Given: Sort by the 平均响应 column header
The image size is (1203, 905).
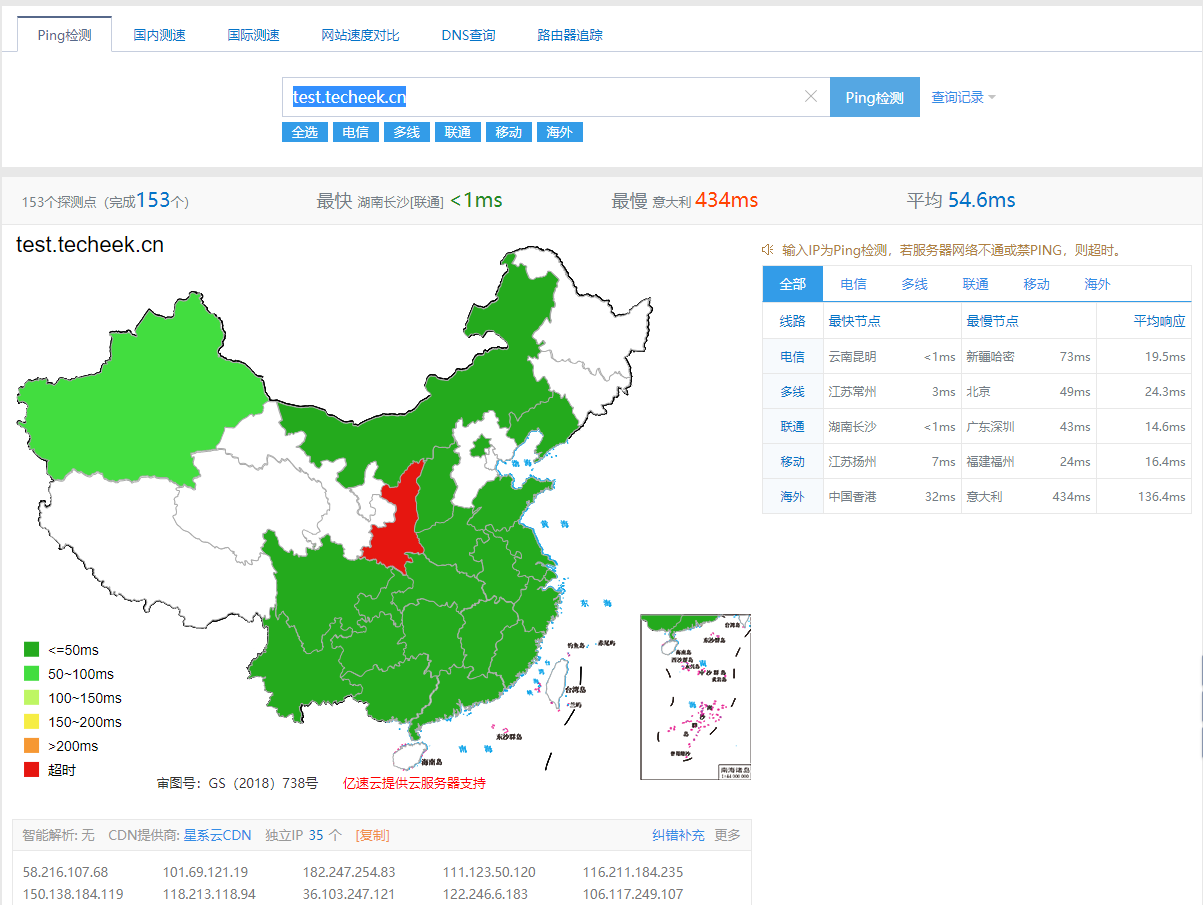Looking at the screenshot, I should pos(1158,321).
